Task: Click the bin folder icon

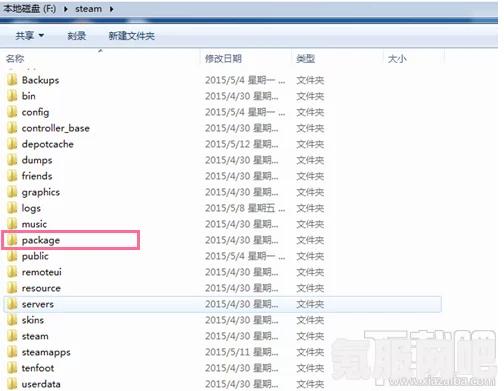Action: pos(12,96)
